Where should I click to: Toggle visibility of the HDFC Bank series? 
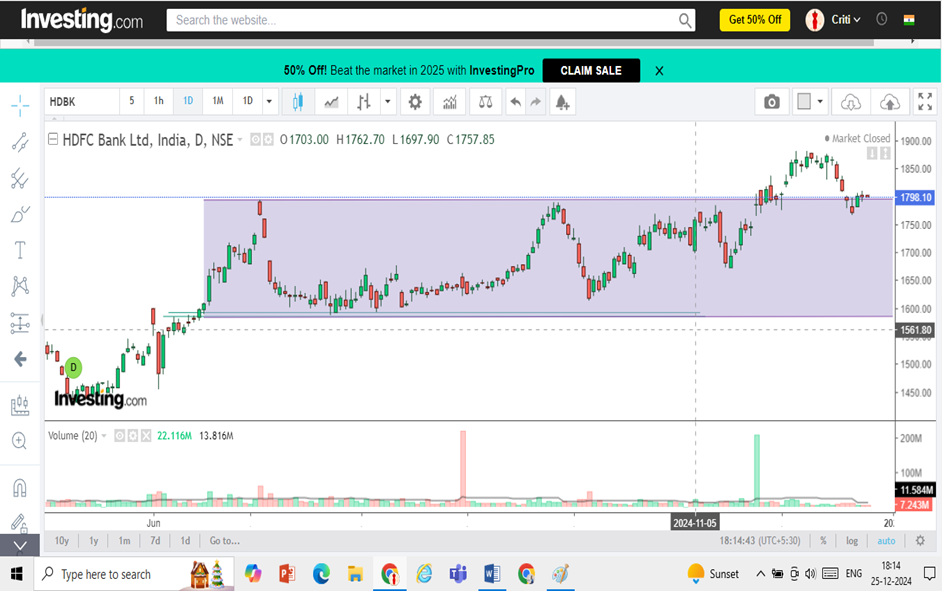coord(255,139)
